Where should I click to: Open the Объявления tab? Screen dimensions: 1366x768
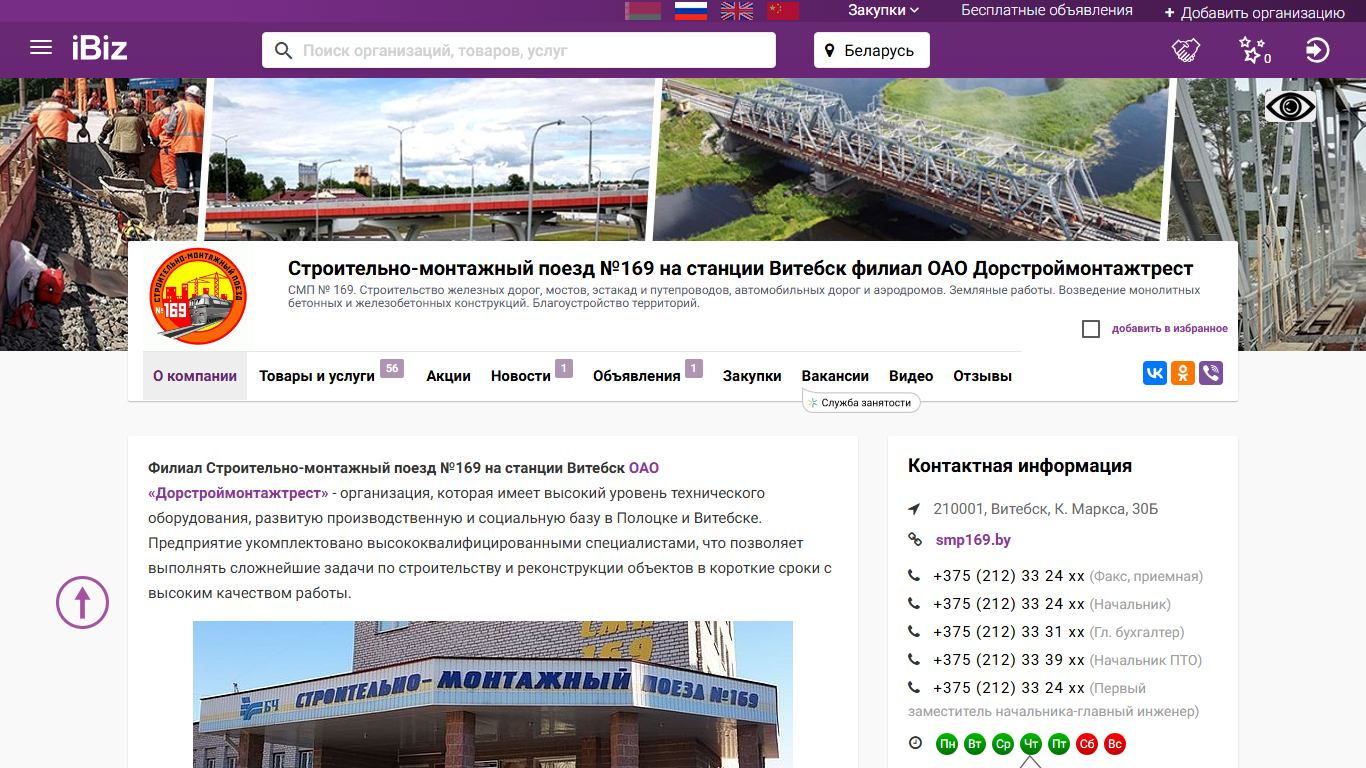coord(637,376)
